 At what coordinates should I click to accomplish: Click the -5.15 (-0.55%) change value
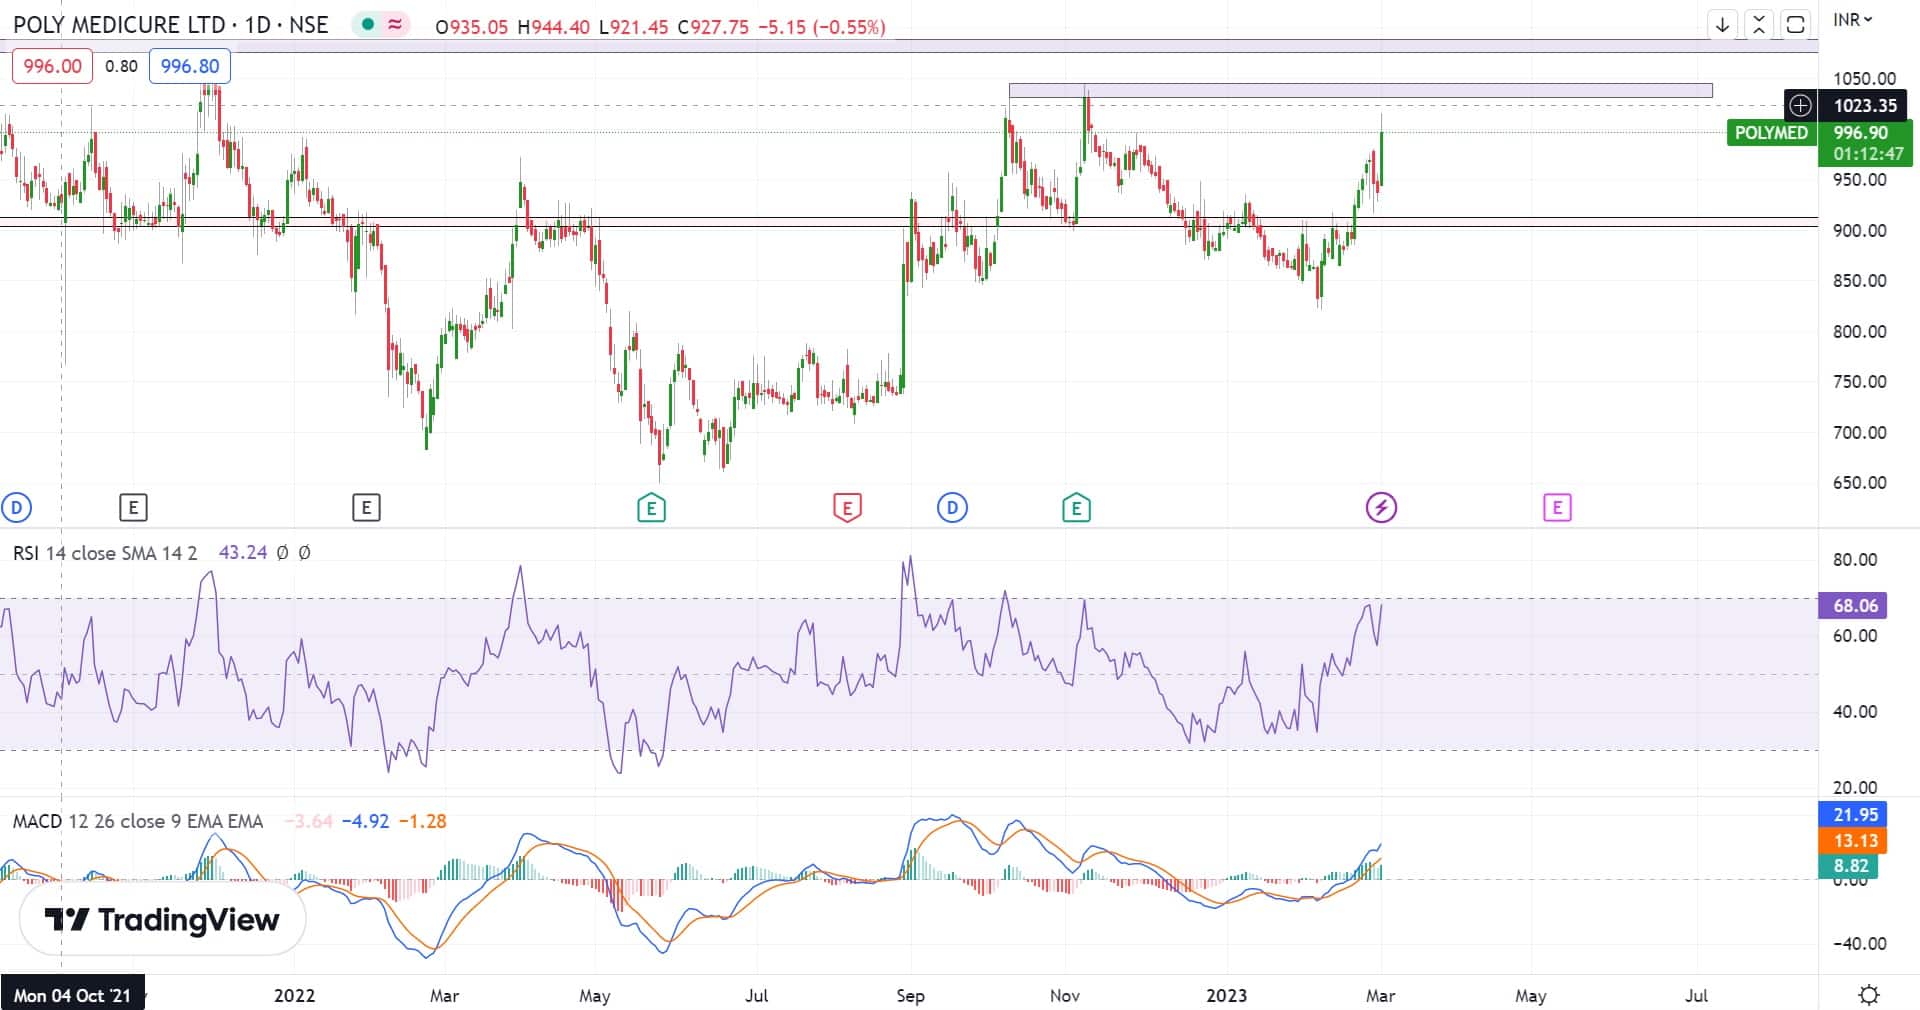[x=821, y=27]
